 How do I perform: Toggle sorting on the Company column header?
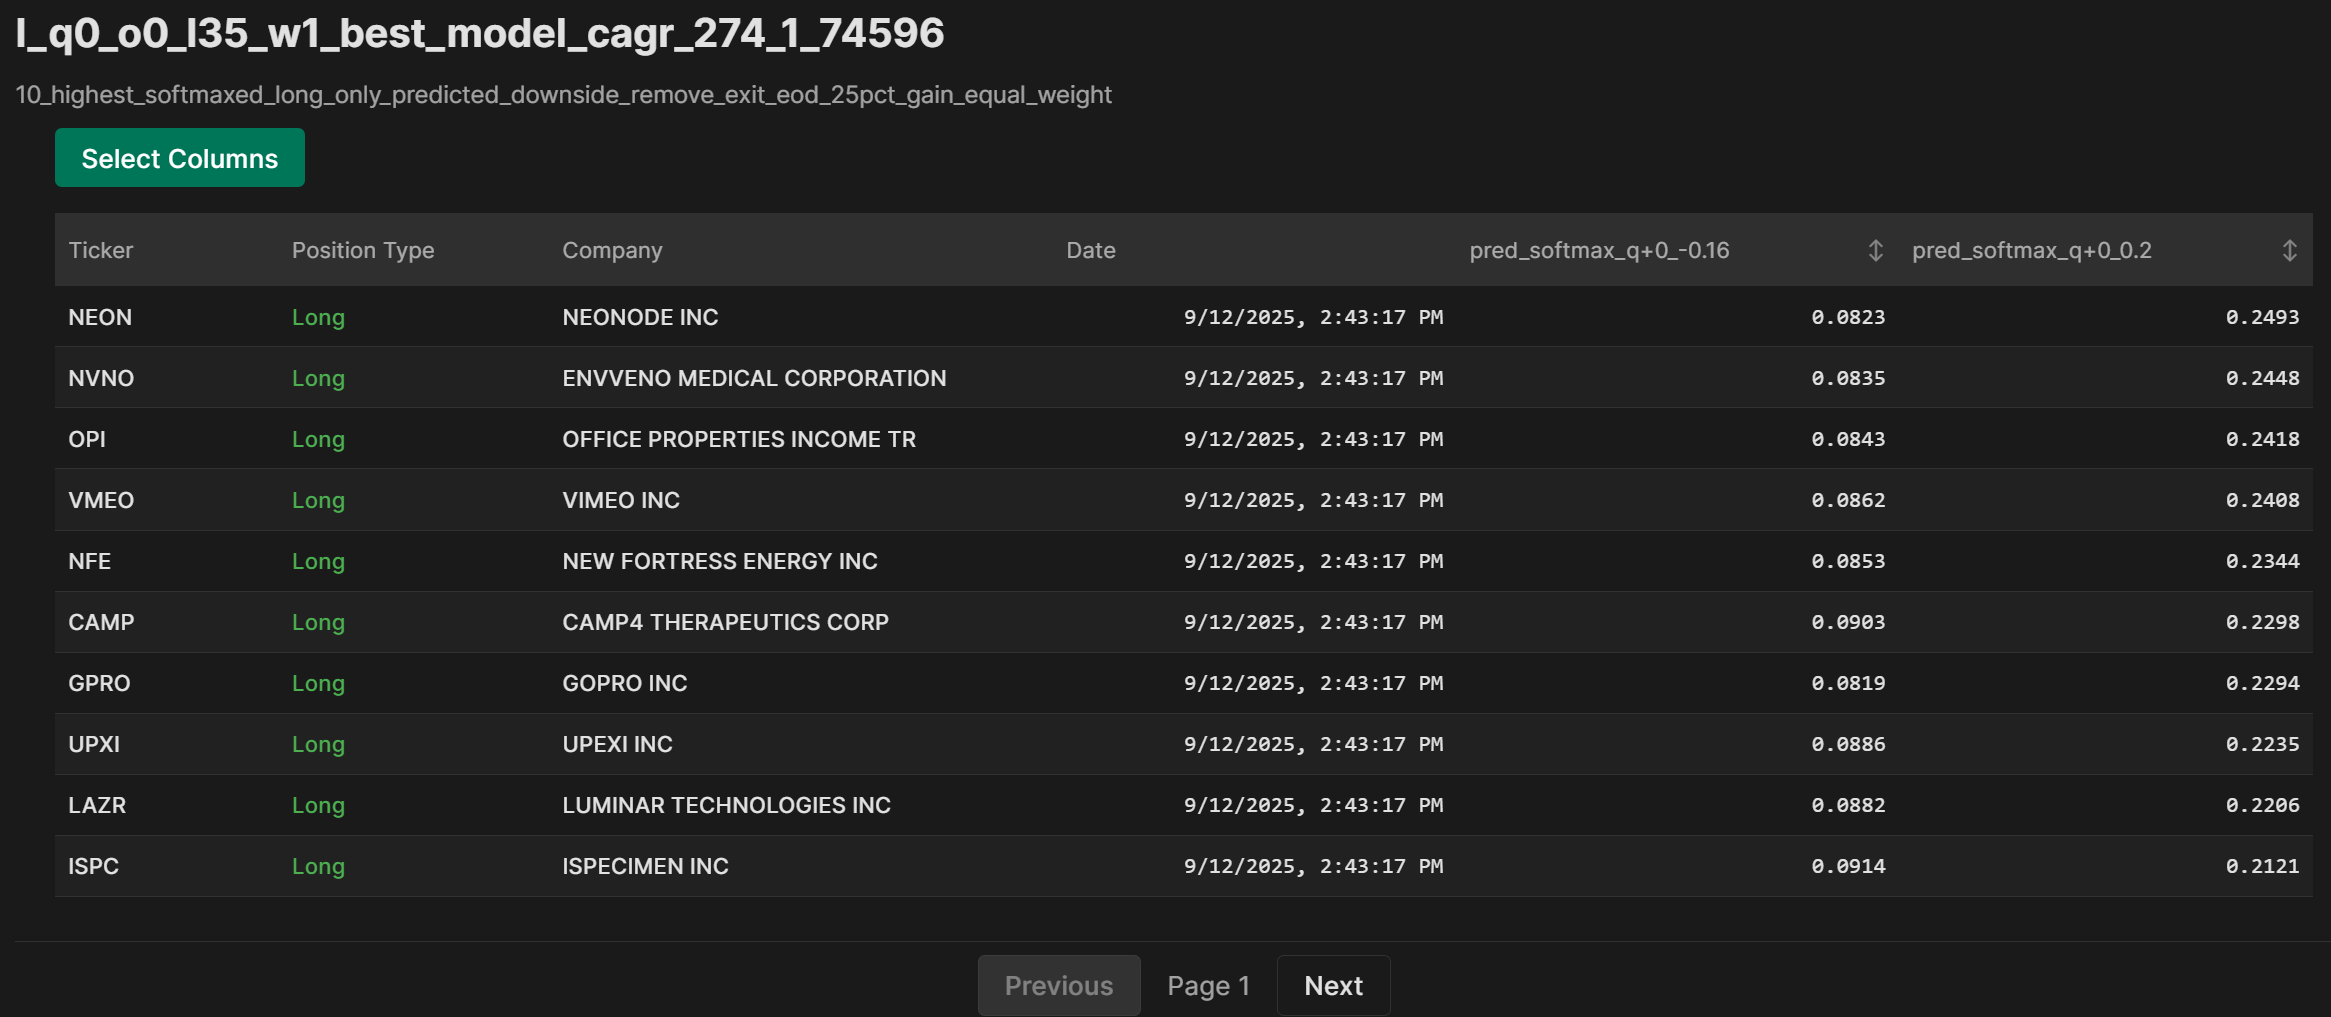612,250
